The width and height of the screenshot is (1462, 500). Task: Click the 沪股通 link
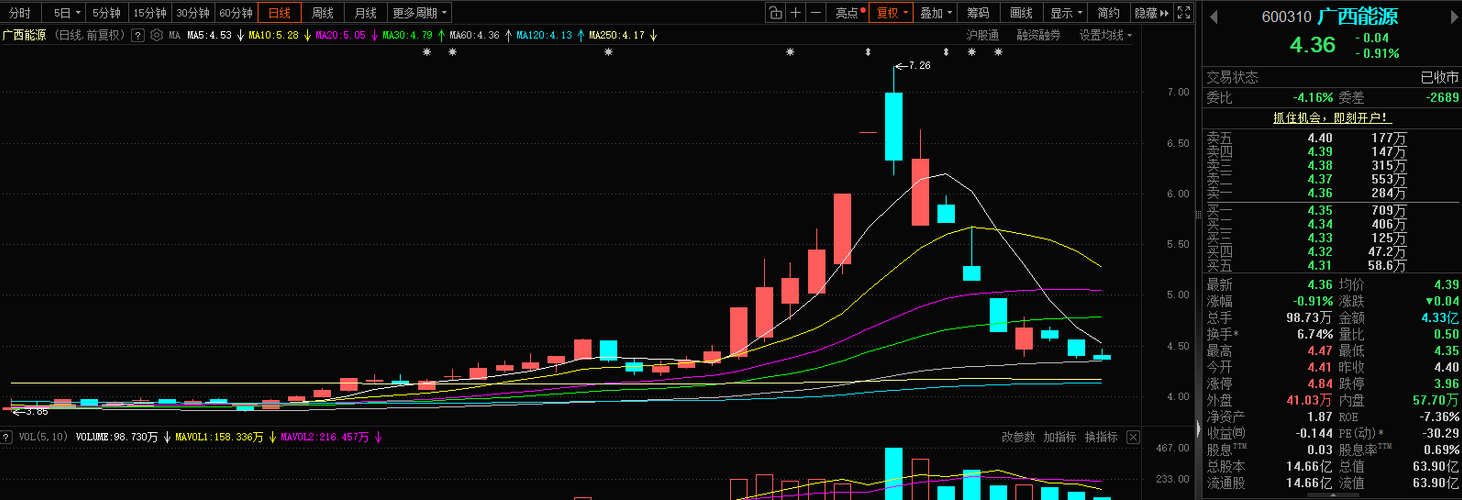tap(982, 35)
